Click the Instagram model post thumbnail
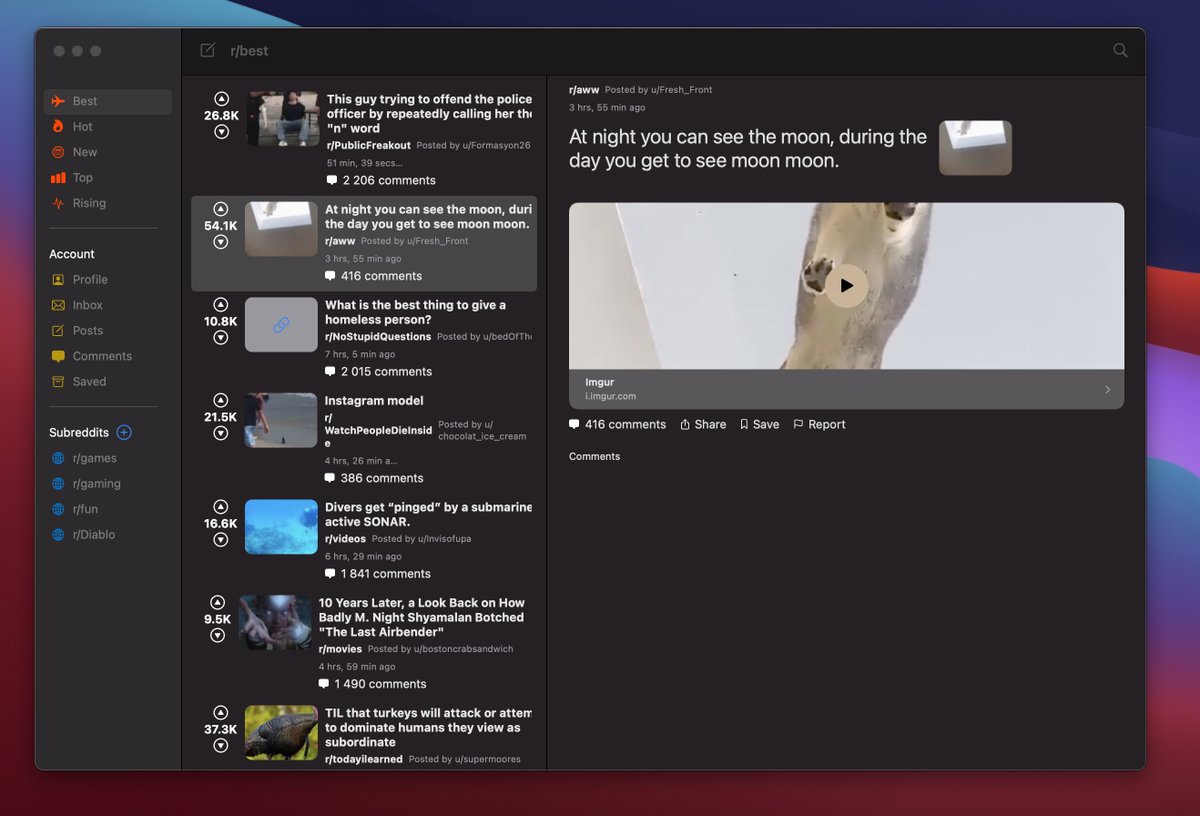 (x=281, y=420)
